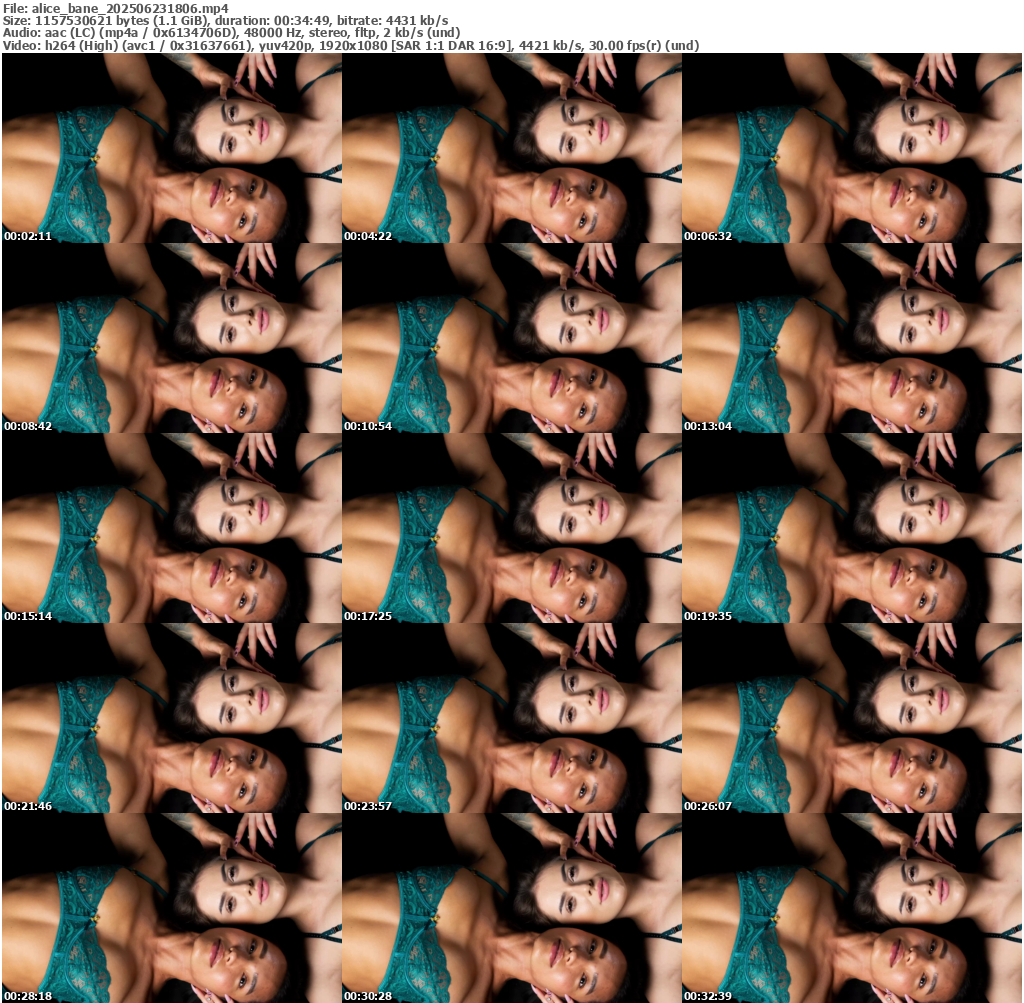Click the thumbnail timestamped 00:15:14

pyautogui.click(x=171, y=528)
